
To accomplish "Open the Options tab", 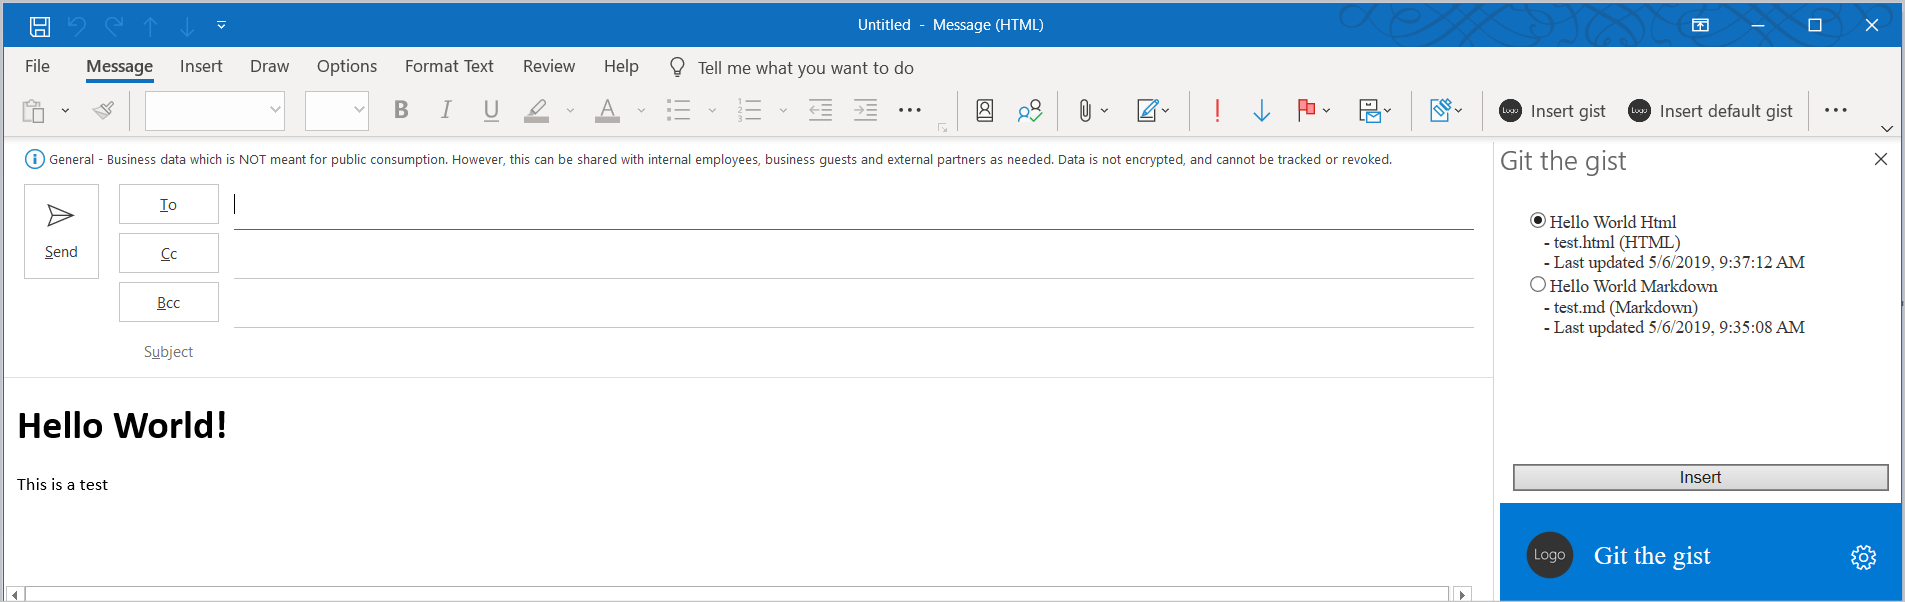I will (347, 66).
